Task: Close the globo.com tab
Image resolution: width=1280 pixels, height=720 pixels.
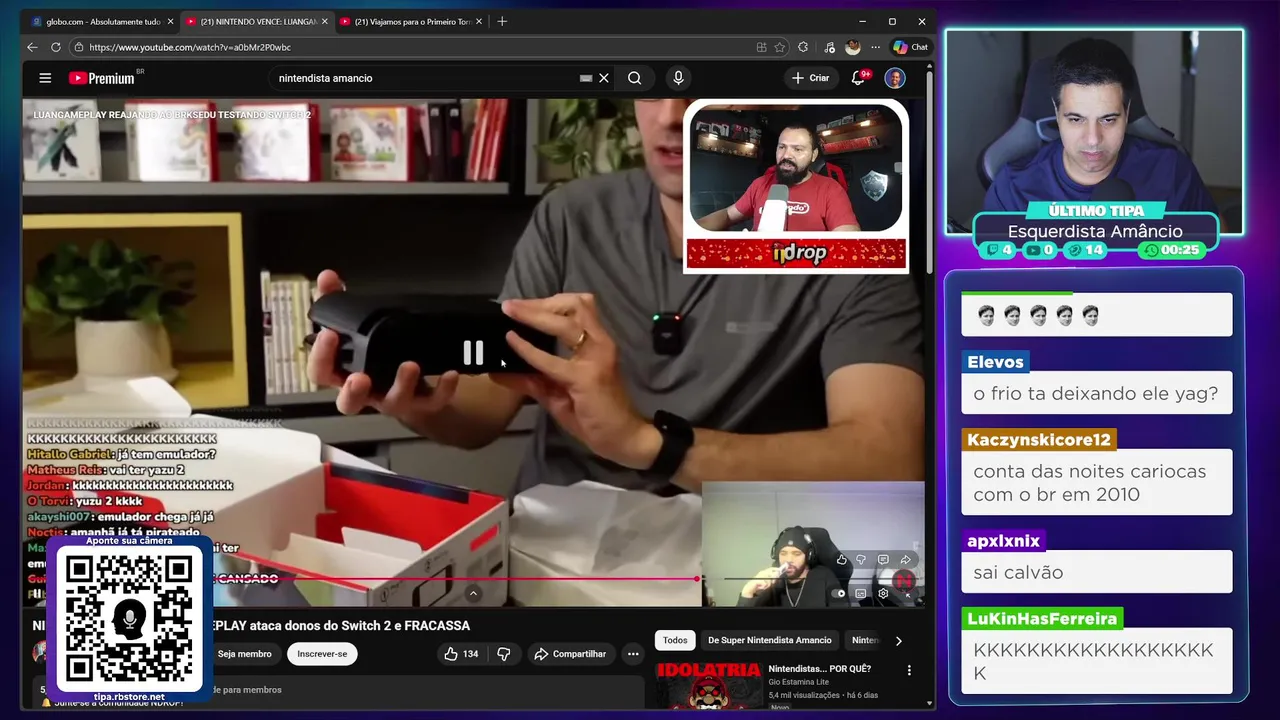Action: [x=170, y=21]
